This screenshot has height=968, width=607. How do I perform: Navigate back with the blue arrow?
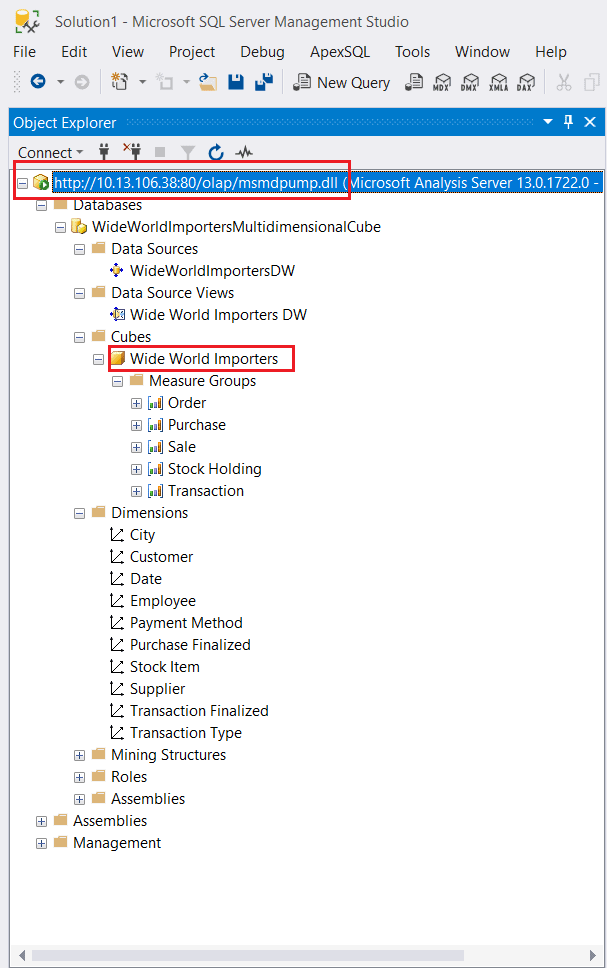(x=38, y=83)
